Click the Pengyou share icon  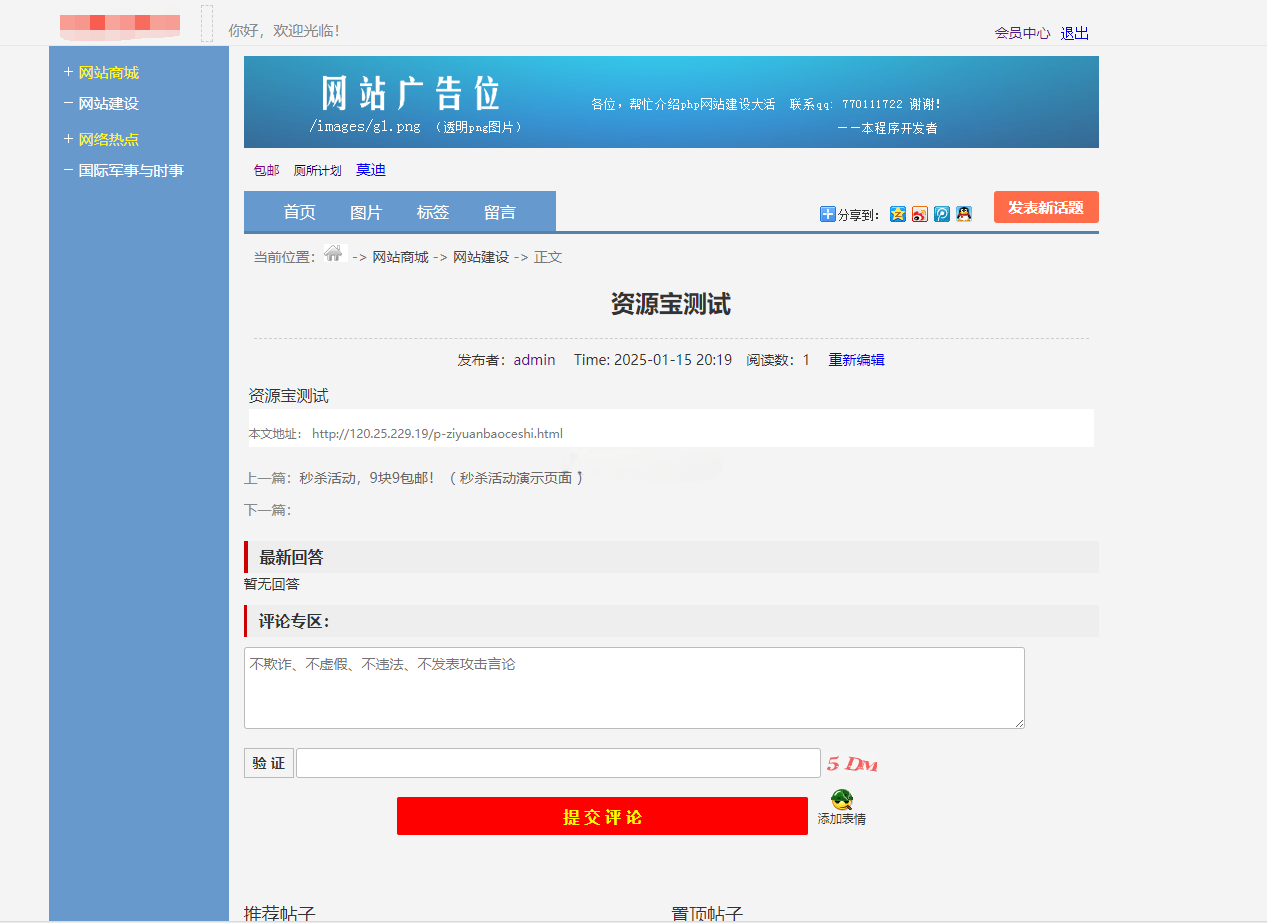[941, 214]
